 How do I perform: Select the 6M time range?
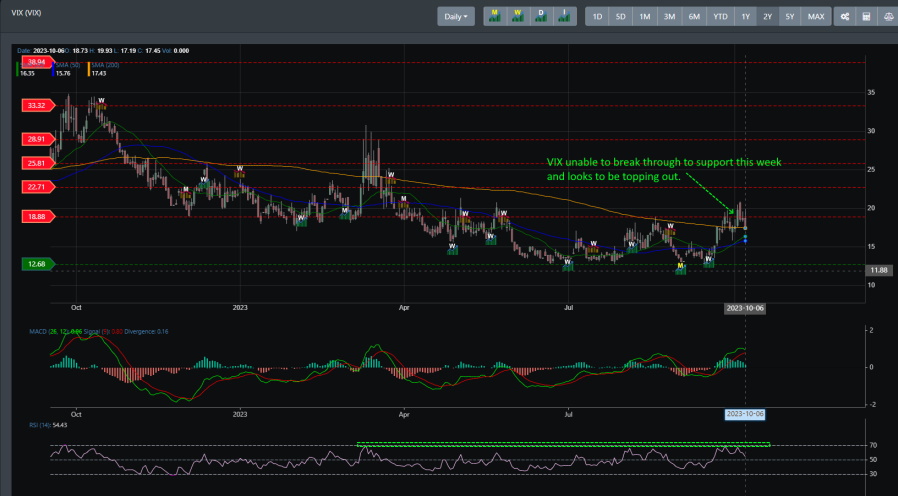tap(694, 17)
